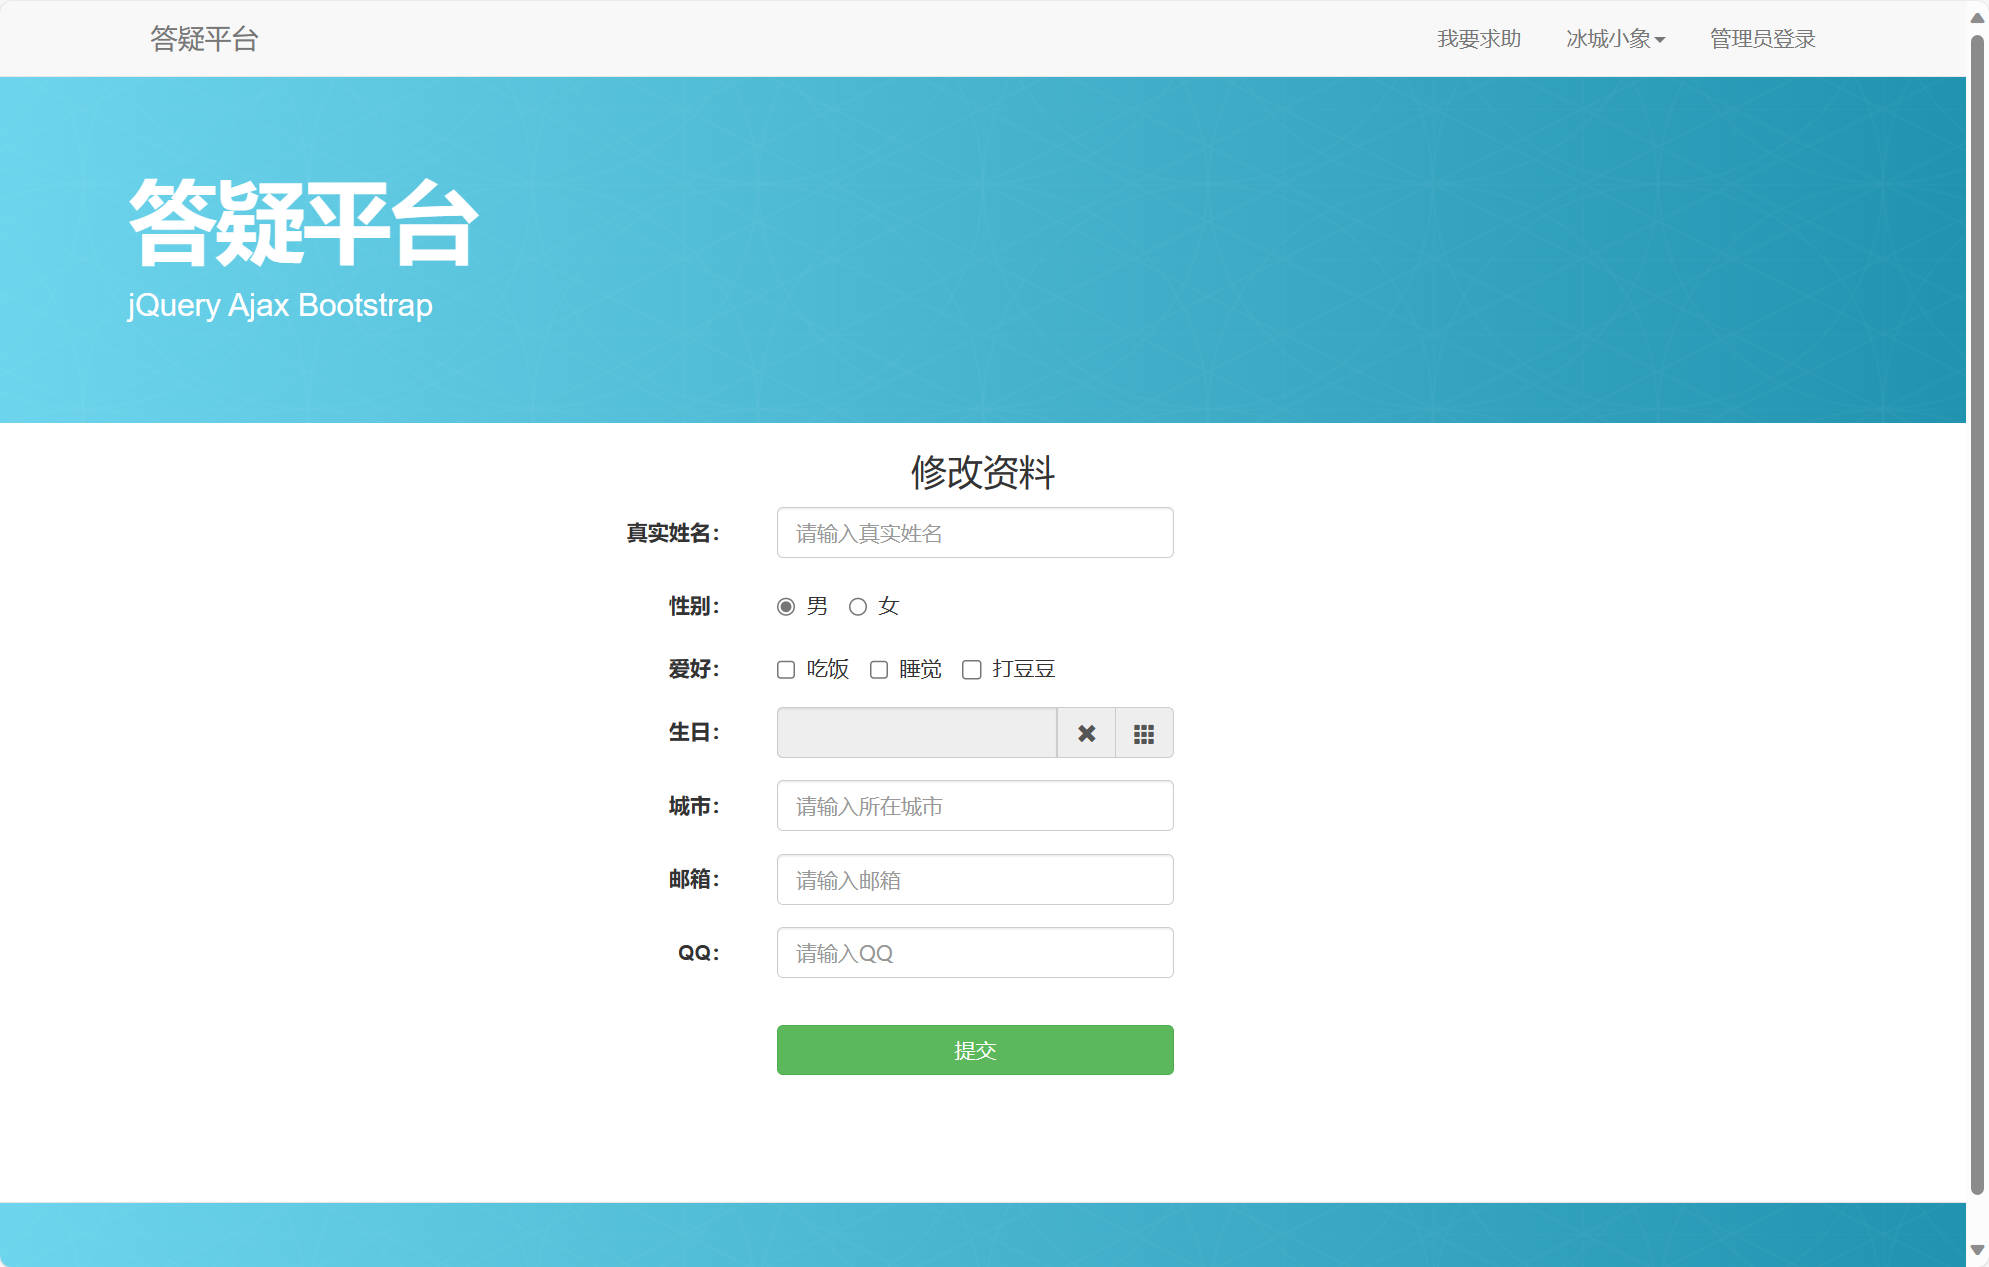1989x1267 pixels.
Task: Check the 吃饭 hobby checkbox
Action: [x=785, y=669]
